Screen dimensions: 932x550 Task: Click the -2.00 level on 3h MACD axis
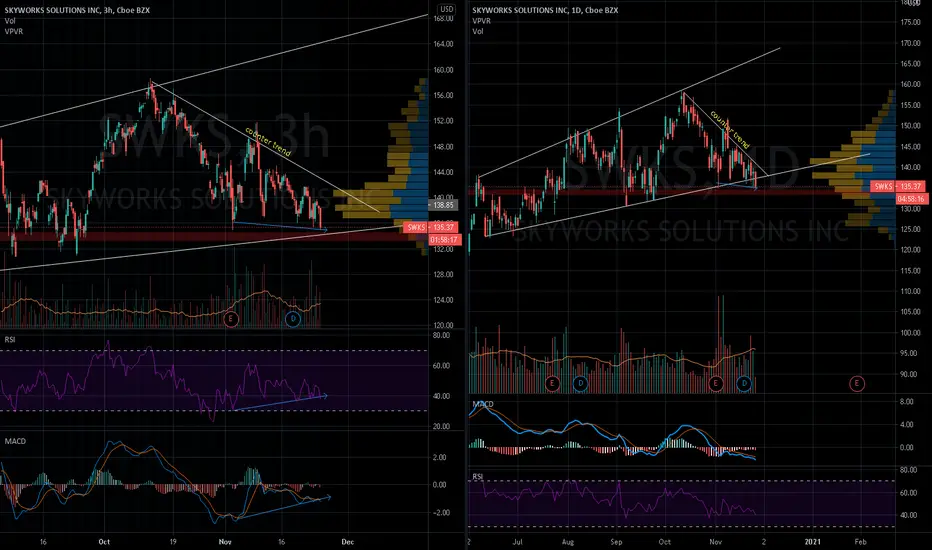tap(439, 513)
